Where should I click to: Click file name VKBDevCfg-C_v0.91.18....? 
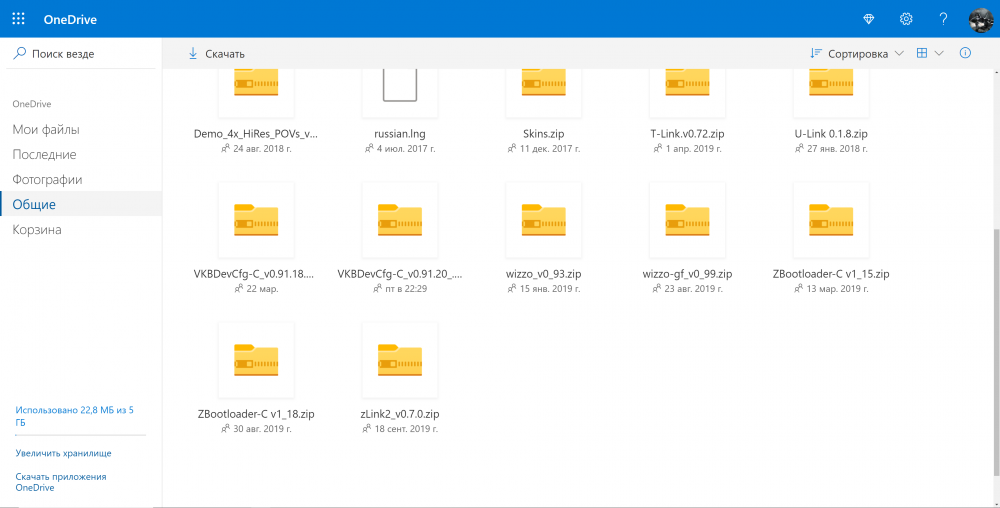(x=256, y=274)
